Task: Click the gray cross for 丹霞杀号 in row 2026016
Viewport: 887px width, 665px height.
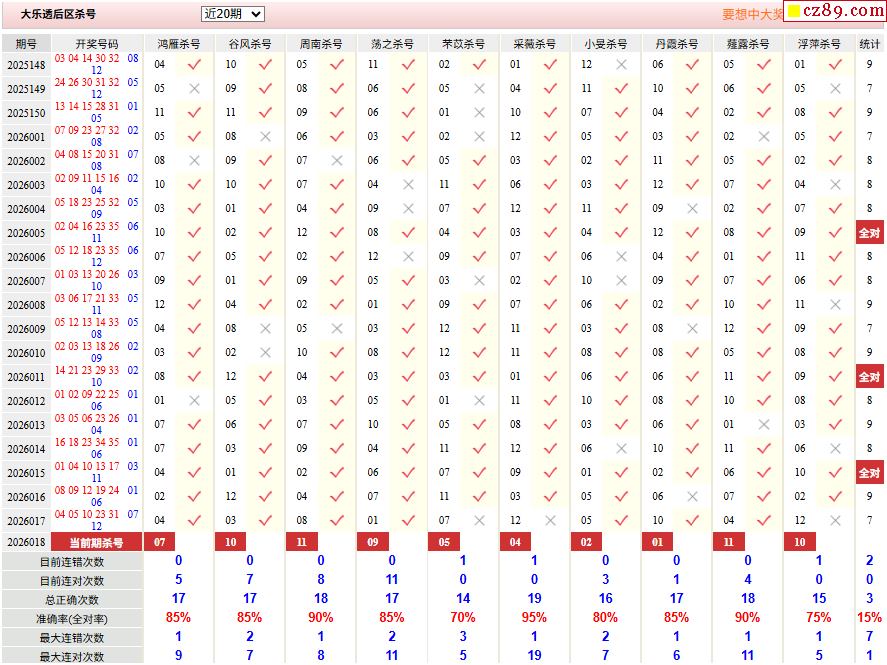Action: coord(692,496)
